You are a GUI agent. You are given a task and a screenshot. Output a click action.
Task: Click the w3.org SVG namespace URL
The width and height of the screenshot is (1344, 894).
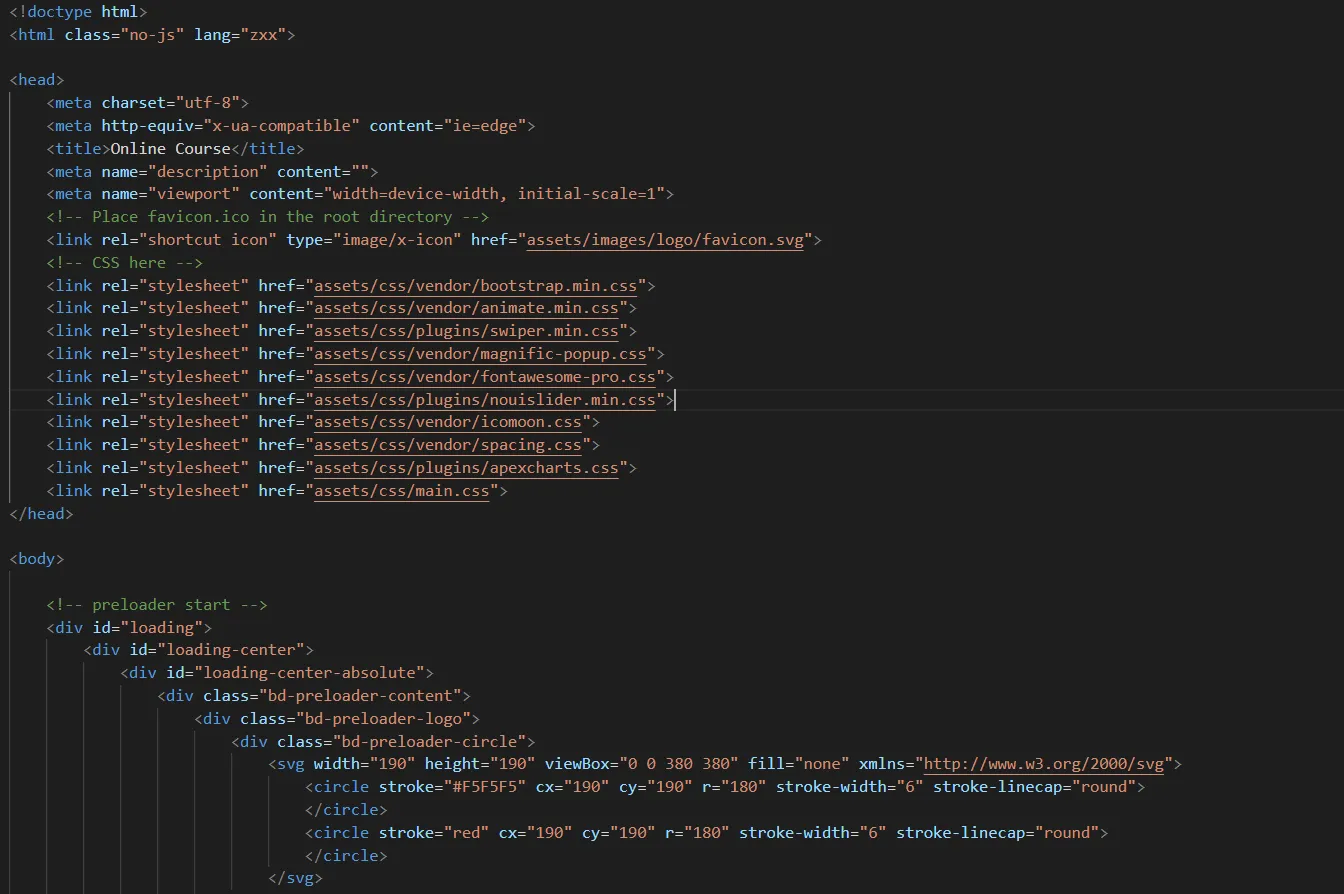(1044, 764)
